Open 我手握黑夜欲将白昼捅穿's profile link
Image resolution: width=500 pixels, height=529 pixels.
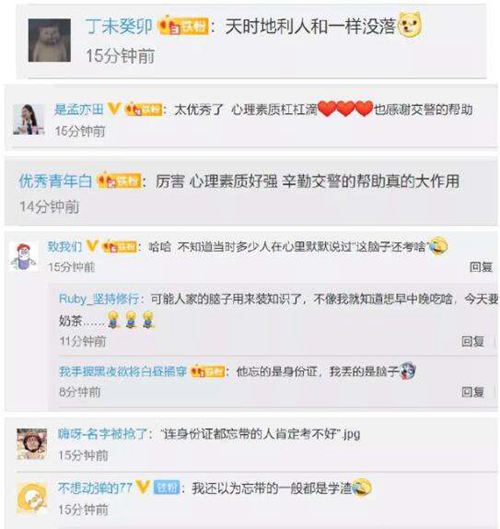tap(123, 371)
